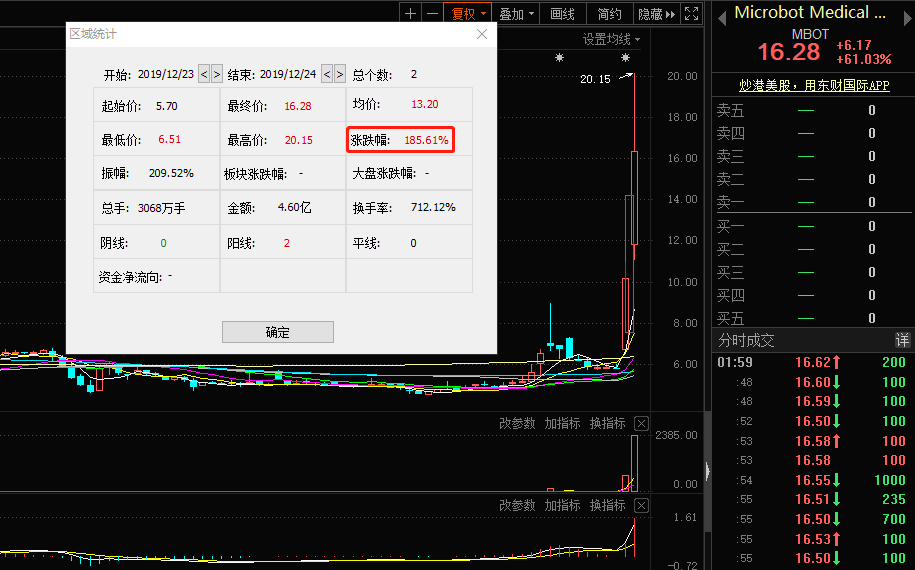Step start date 2019/12/23 forward with > arrow
Viewport: 915px width, 570px height.
click(216, 74)
